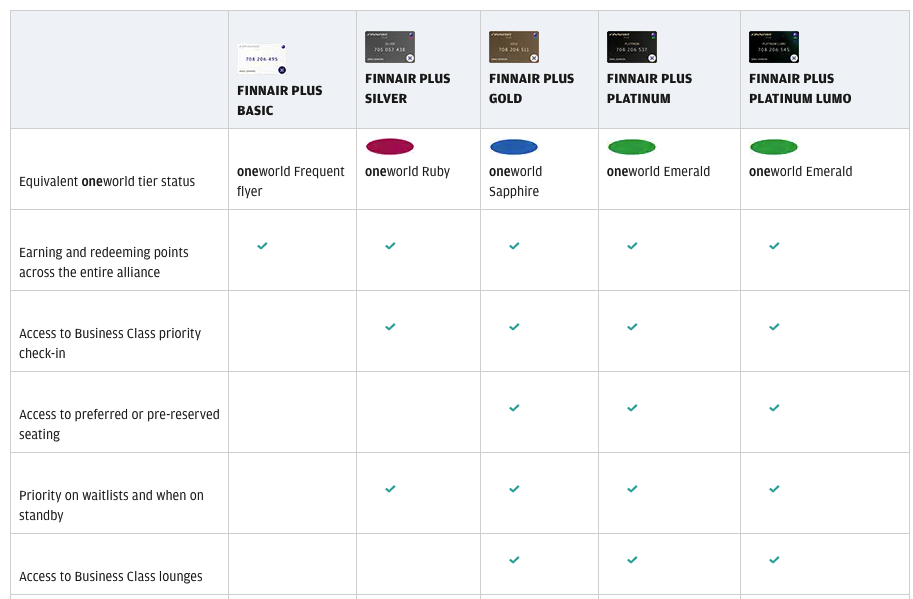Click Gold checkmark for preferred or pre-reserved seating
The height and width of the screenshot is (599, 913).
[x=514, y=407]
